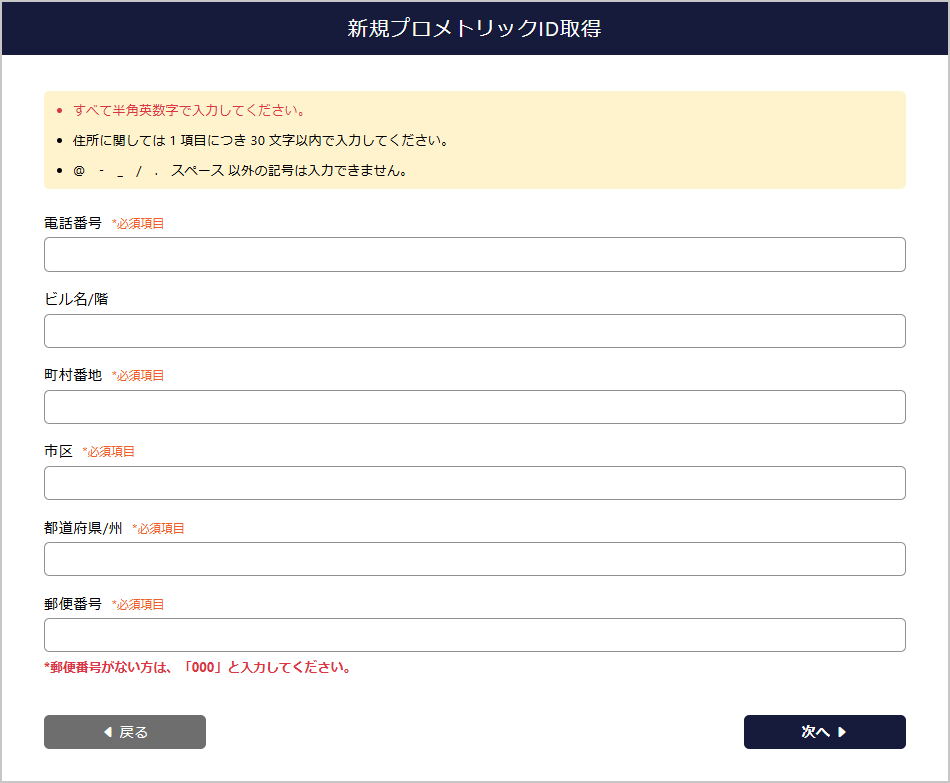The width and height of the screenshot is (950, 783).
Task: Click the 電話番号 field label
Action: (x=66, y=222)
